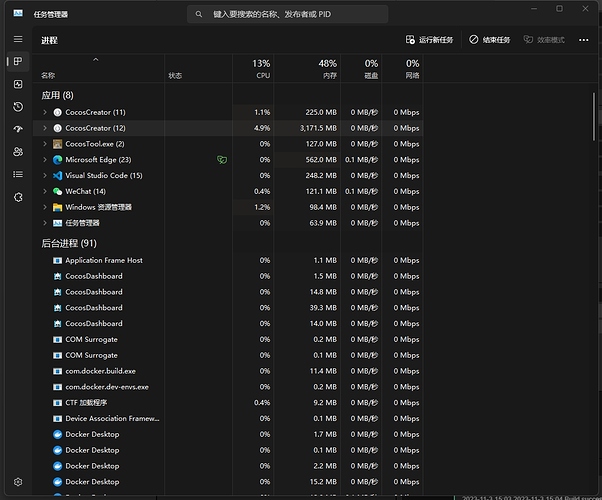Open the Startup apps sidebar icon

click(18, 129)
